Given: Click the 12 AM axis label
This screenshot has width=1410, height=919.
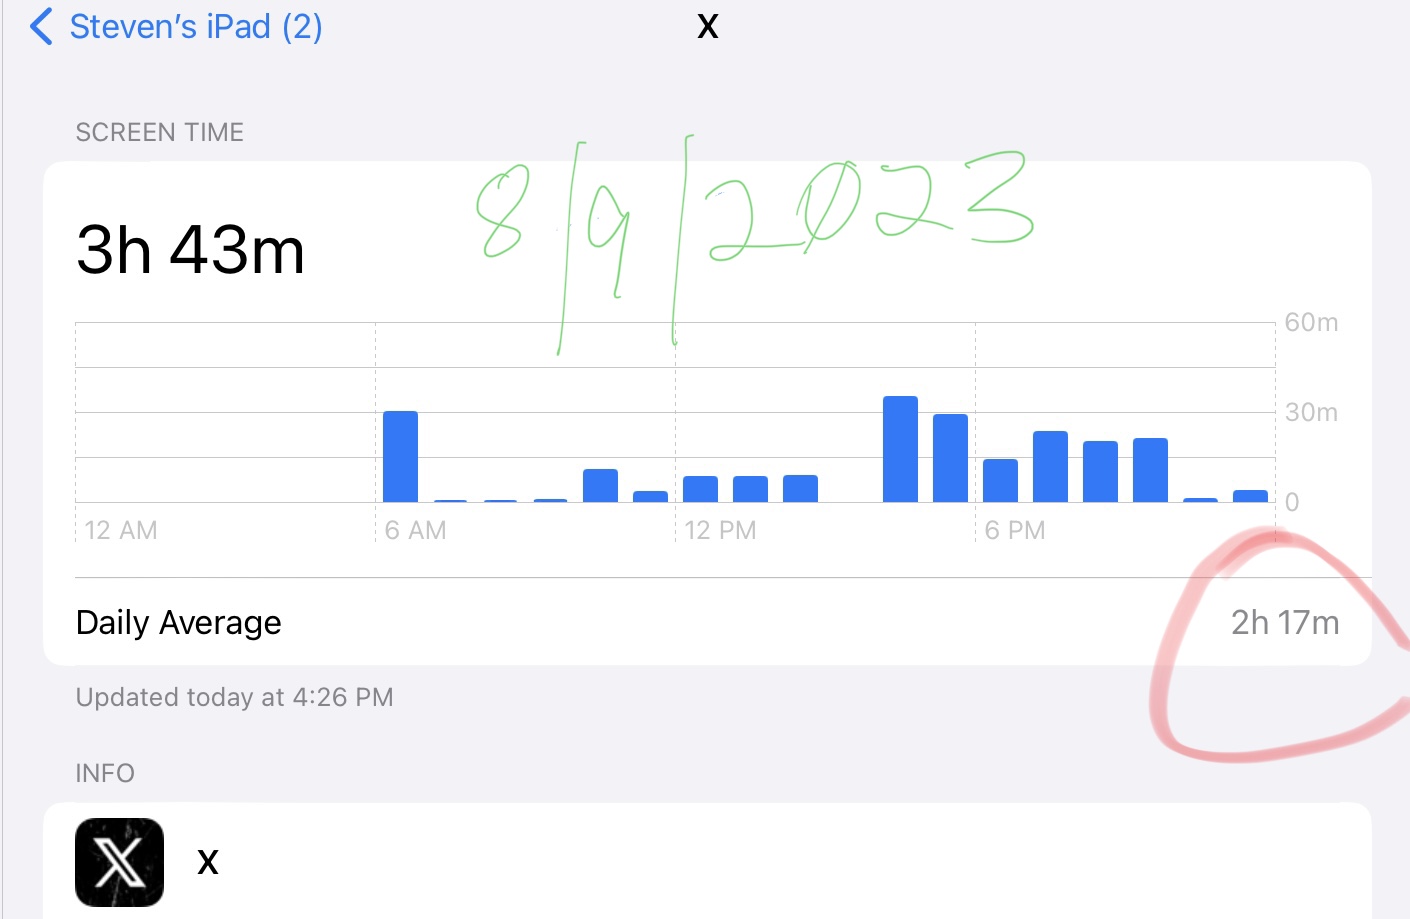Looking at the screenshot, I should point(121,530).
